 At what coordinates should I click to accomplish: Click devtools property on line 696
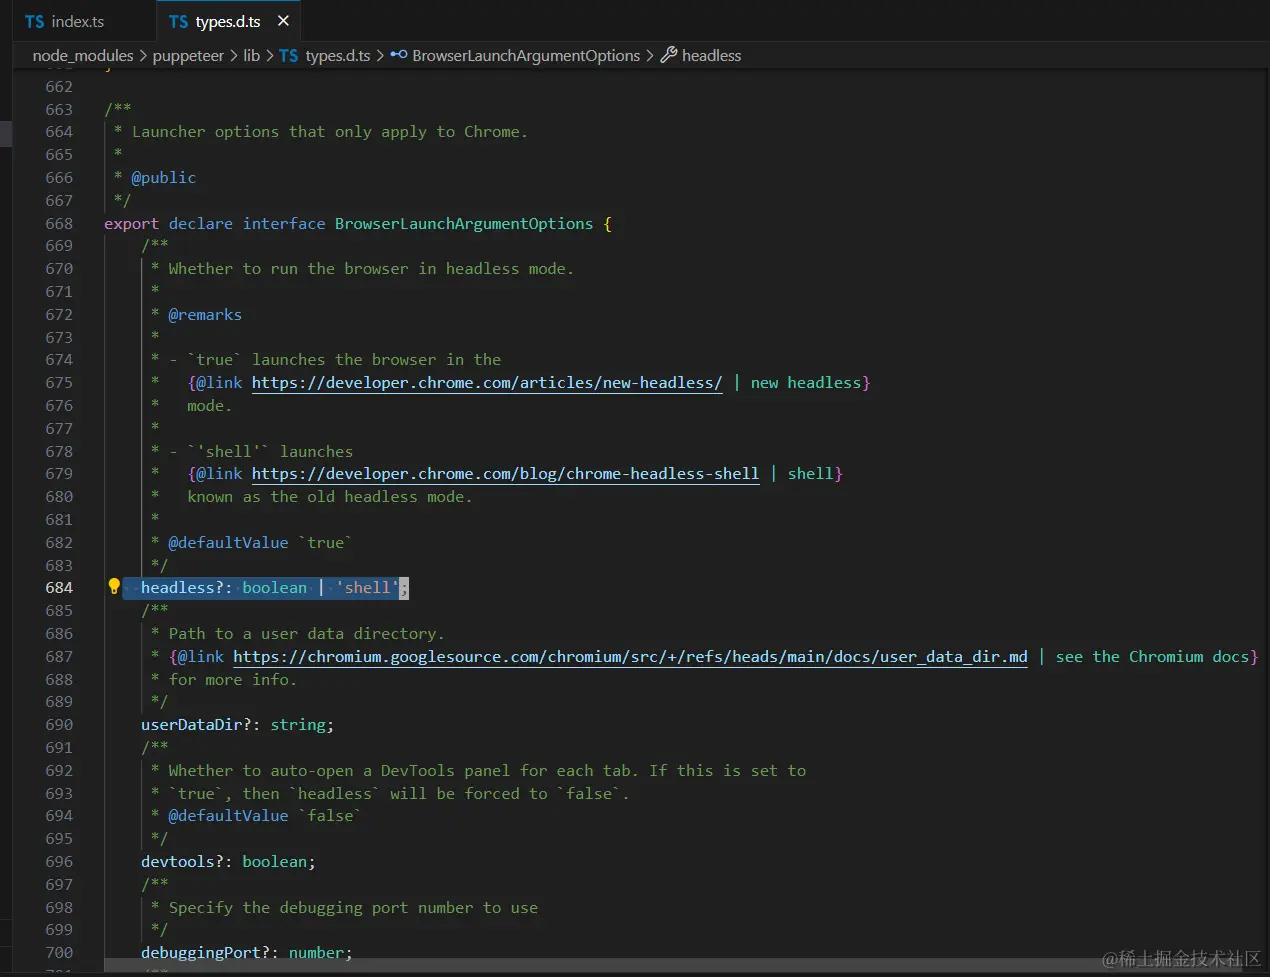coord(178,862)
